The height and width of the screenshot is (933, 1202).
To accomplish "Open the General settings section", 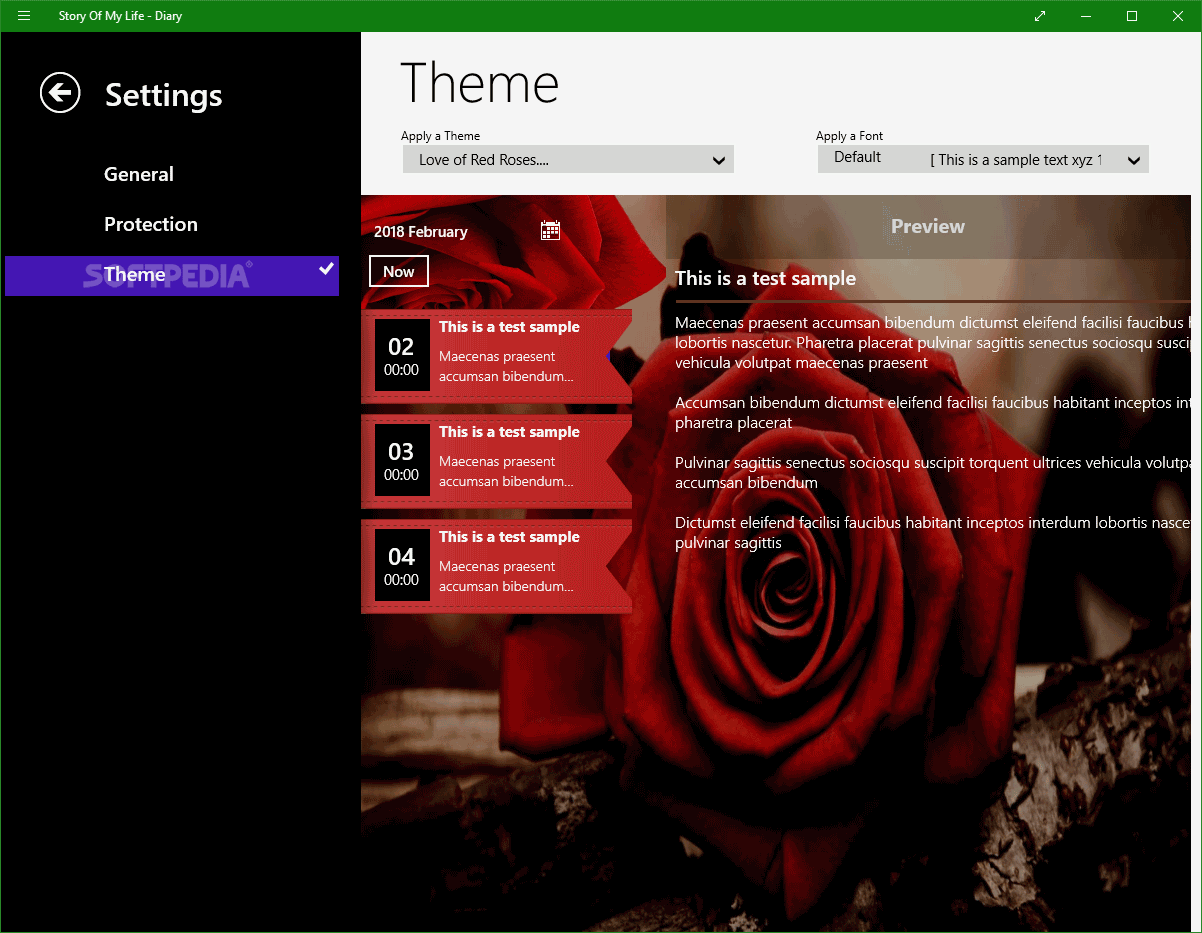I will click(139, 174).
